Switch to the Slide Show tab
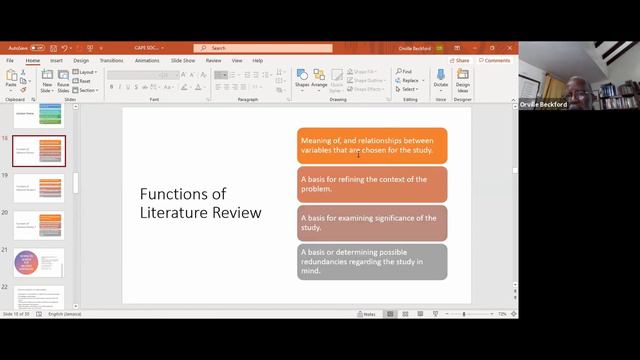This screenshot has height=360, width=640. click(x=183, y=60)
